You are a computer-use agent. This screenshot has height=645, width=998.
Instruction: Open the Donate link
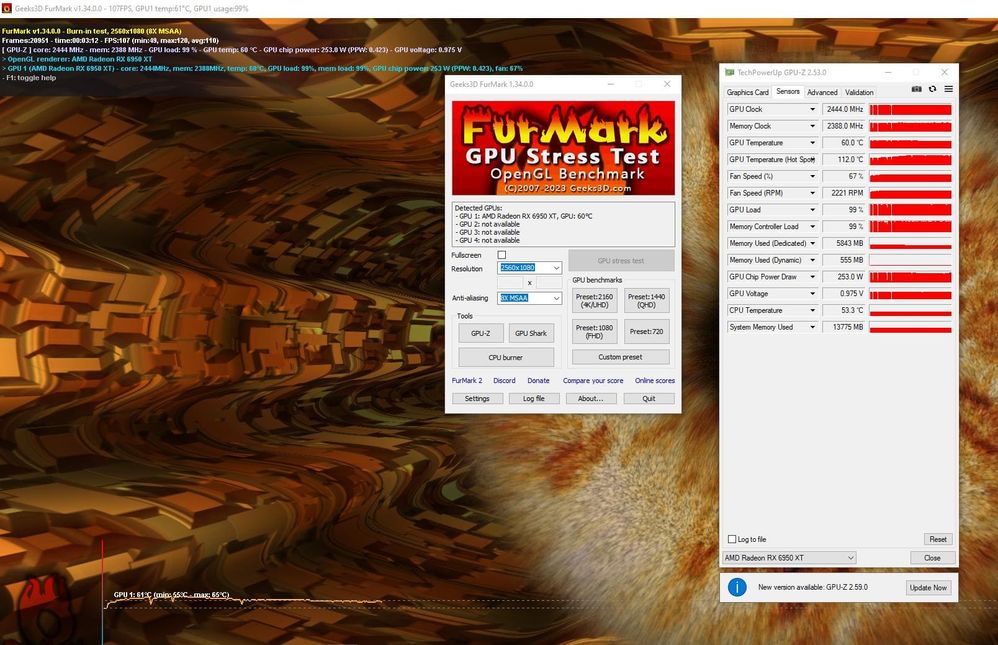pyautogui.click(x=538, y=381)
